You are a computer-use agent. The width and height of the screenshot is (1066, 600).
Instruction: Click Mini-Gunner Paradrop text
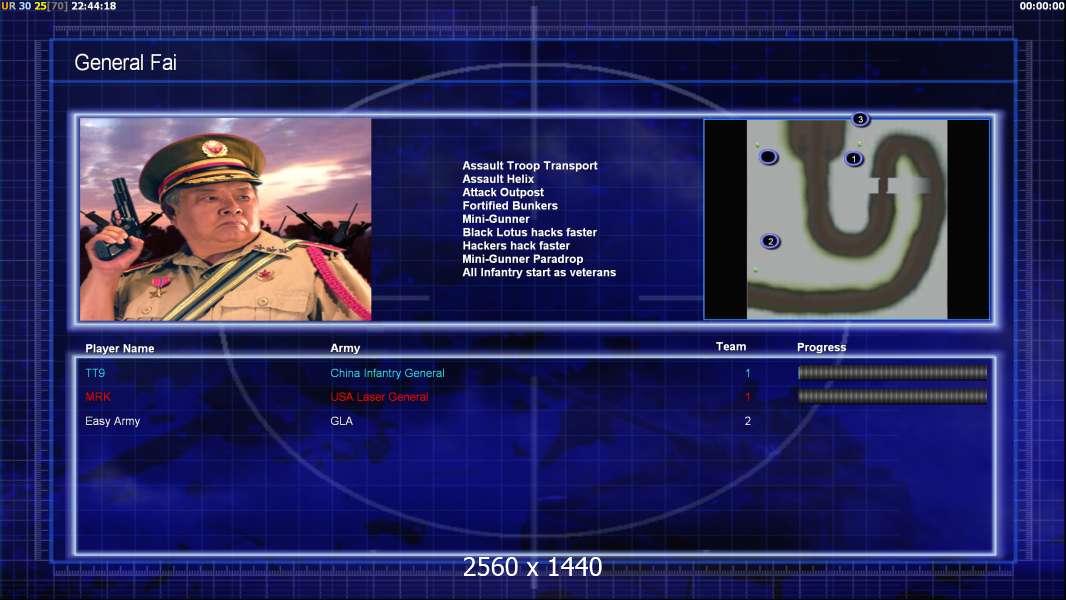click(x=522, y=259)
